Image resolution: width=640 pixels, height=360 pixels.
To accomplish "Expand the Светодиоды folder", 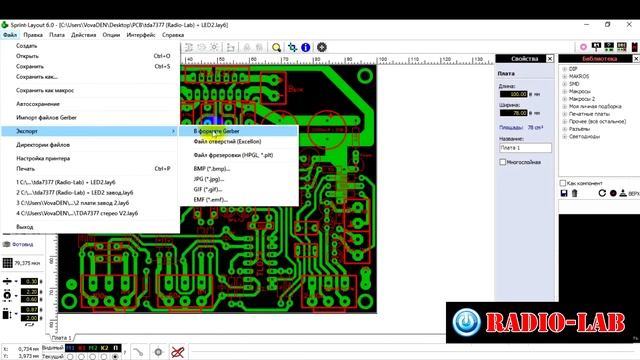I will (x=564, y=136).
